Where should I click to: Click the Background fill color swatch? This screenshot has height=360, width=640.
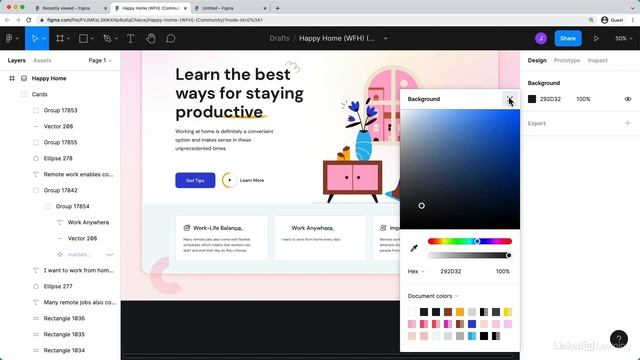pyautogui.click(x=532, y=99)
